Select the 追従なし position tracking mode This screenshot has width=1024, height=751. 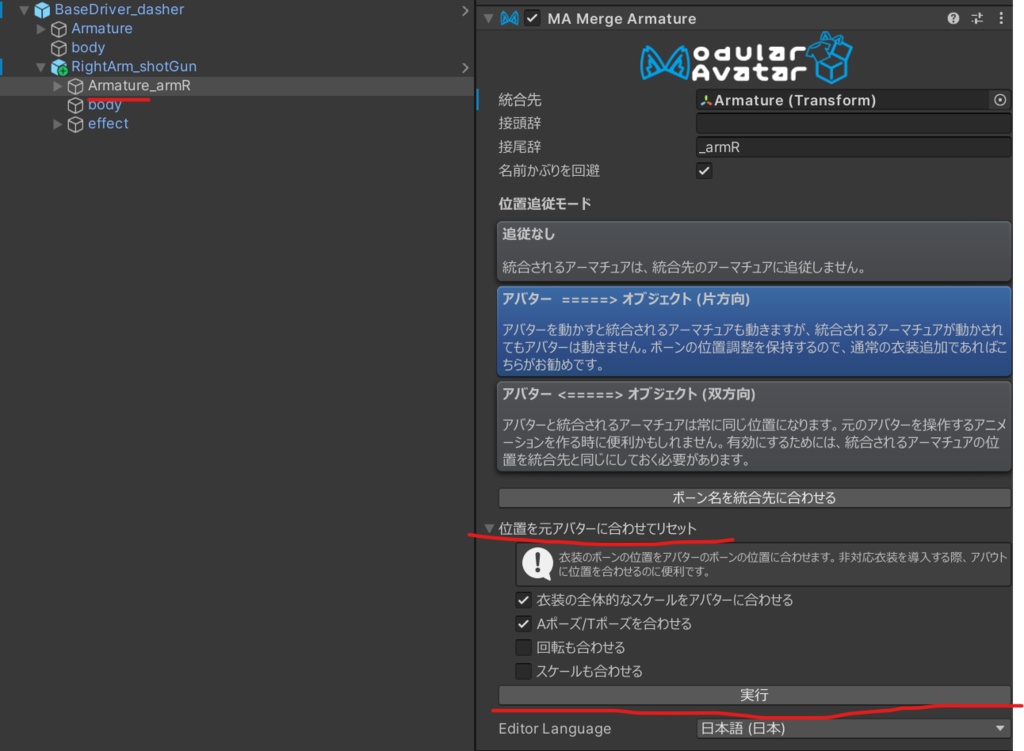tap(754, 251)
